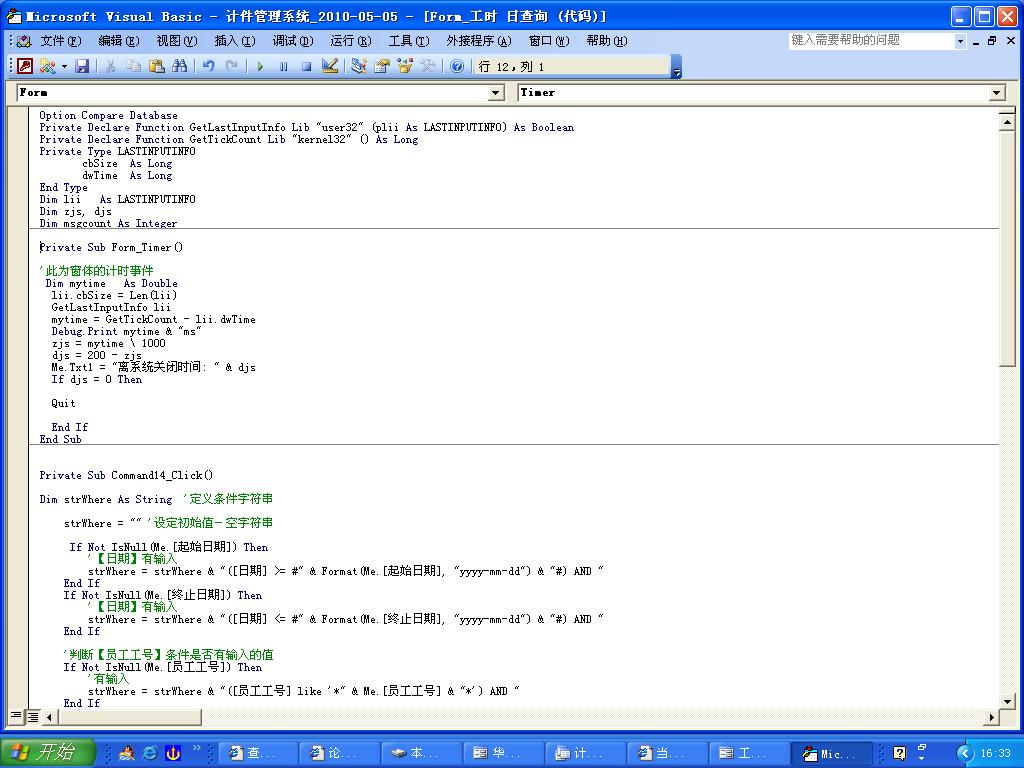The height and width of the screenshot is (768, 1024).
Task: Click the Insert Module icon
Action: tap(47, 66)
